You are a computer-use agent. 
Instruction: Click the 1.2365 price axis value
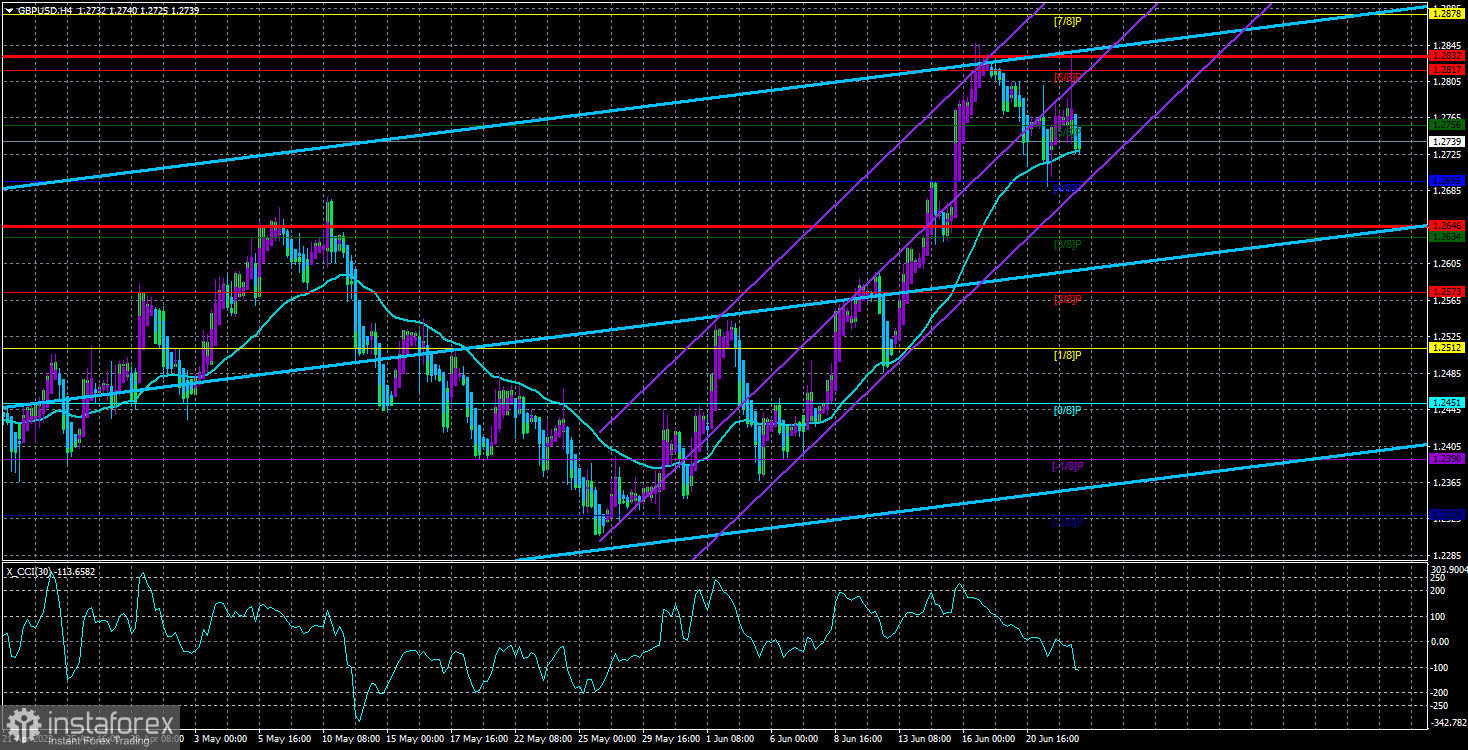1446,482
